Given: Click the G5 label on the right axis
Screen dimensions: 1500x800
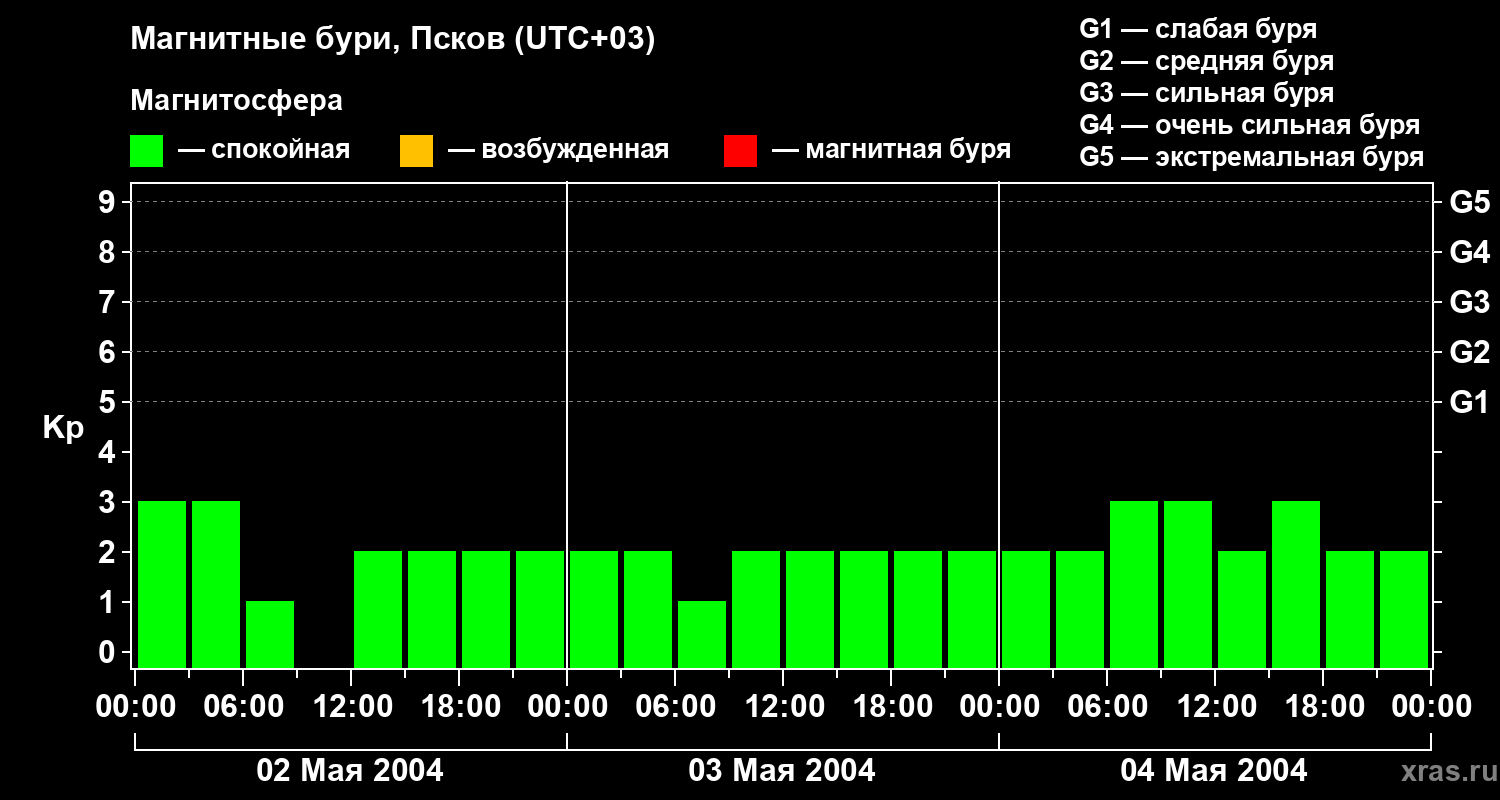Looking at the screenshot, I should 1470,202.
